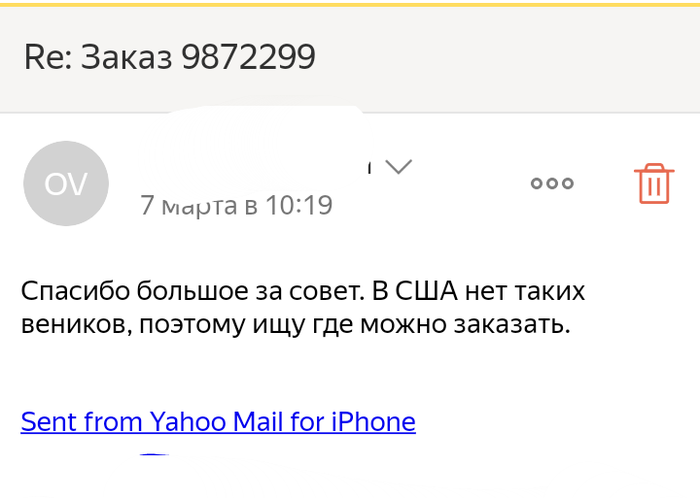
Task: Click the Re: prefix in the subject
Action: point(45,57)
